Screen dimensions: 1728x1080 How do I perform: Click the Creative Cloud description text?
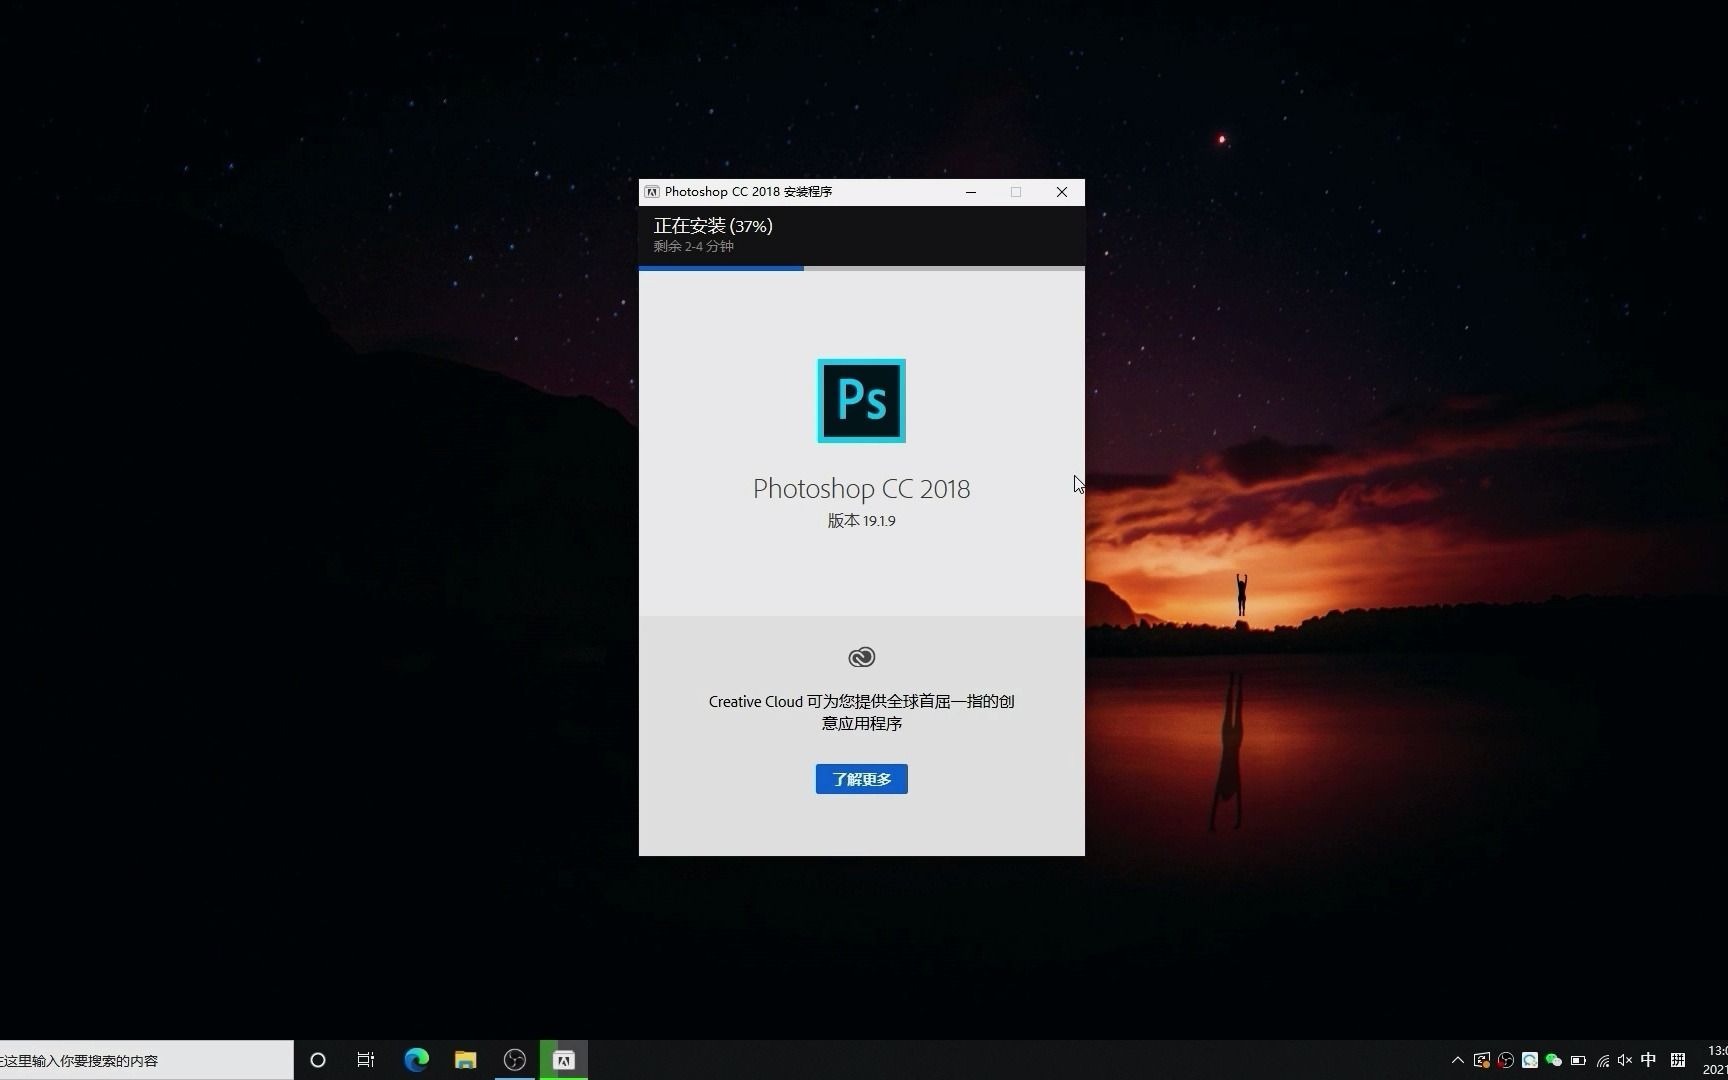861,712
